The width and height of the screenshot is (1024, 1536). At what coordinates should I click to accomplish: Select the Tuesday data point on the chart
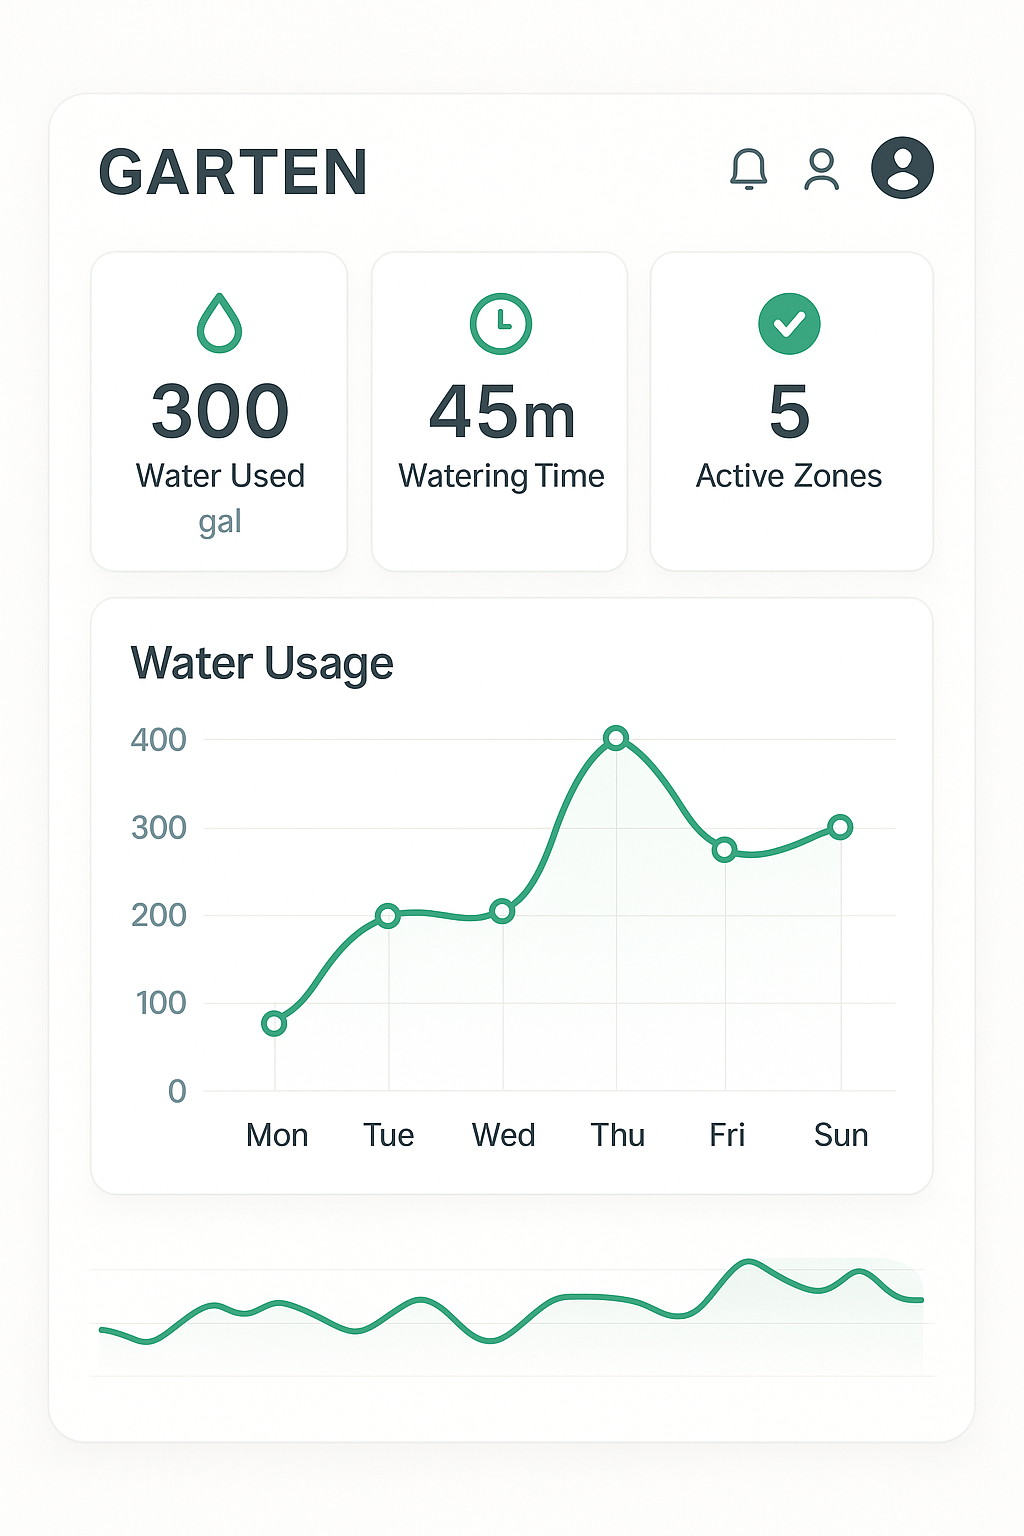388,915
